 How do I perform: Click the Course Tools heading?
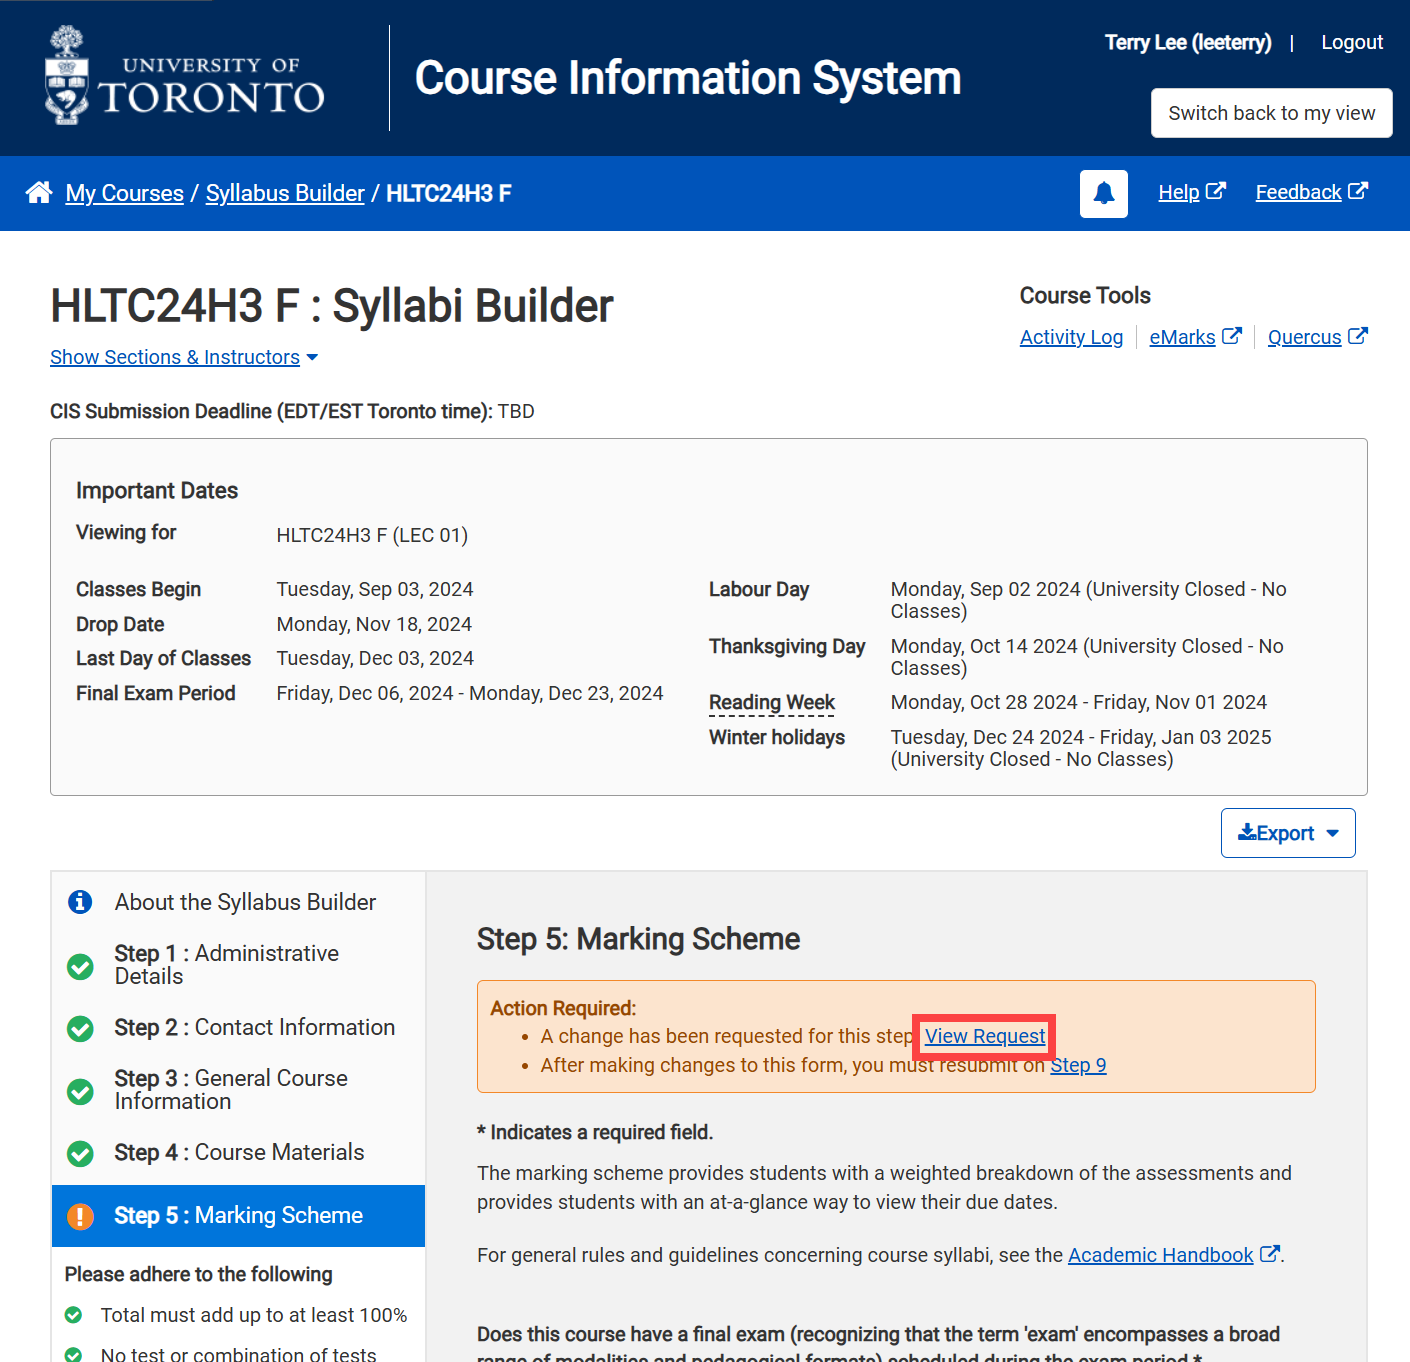pyautogui.click(x=1085, y=295)
